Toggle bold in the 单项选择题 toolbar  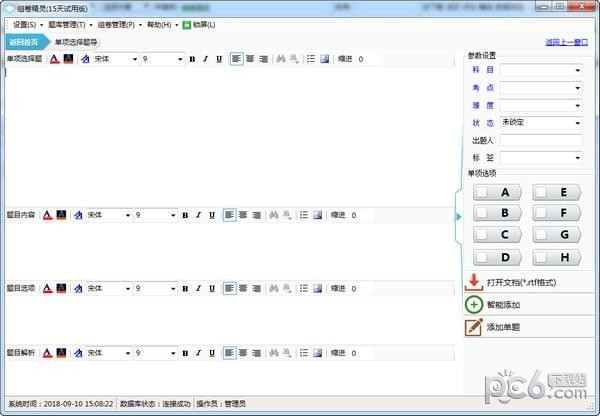[192, 59]
